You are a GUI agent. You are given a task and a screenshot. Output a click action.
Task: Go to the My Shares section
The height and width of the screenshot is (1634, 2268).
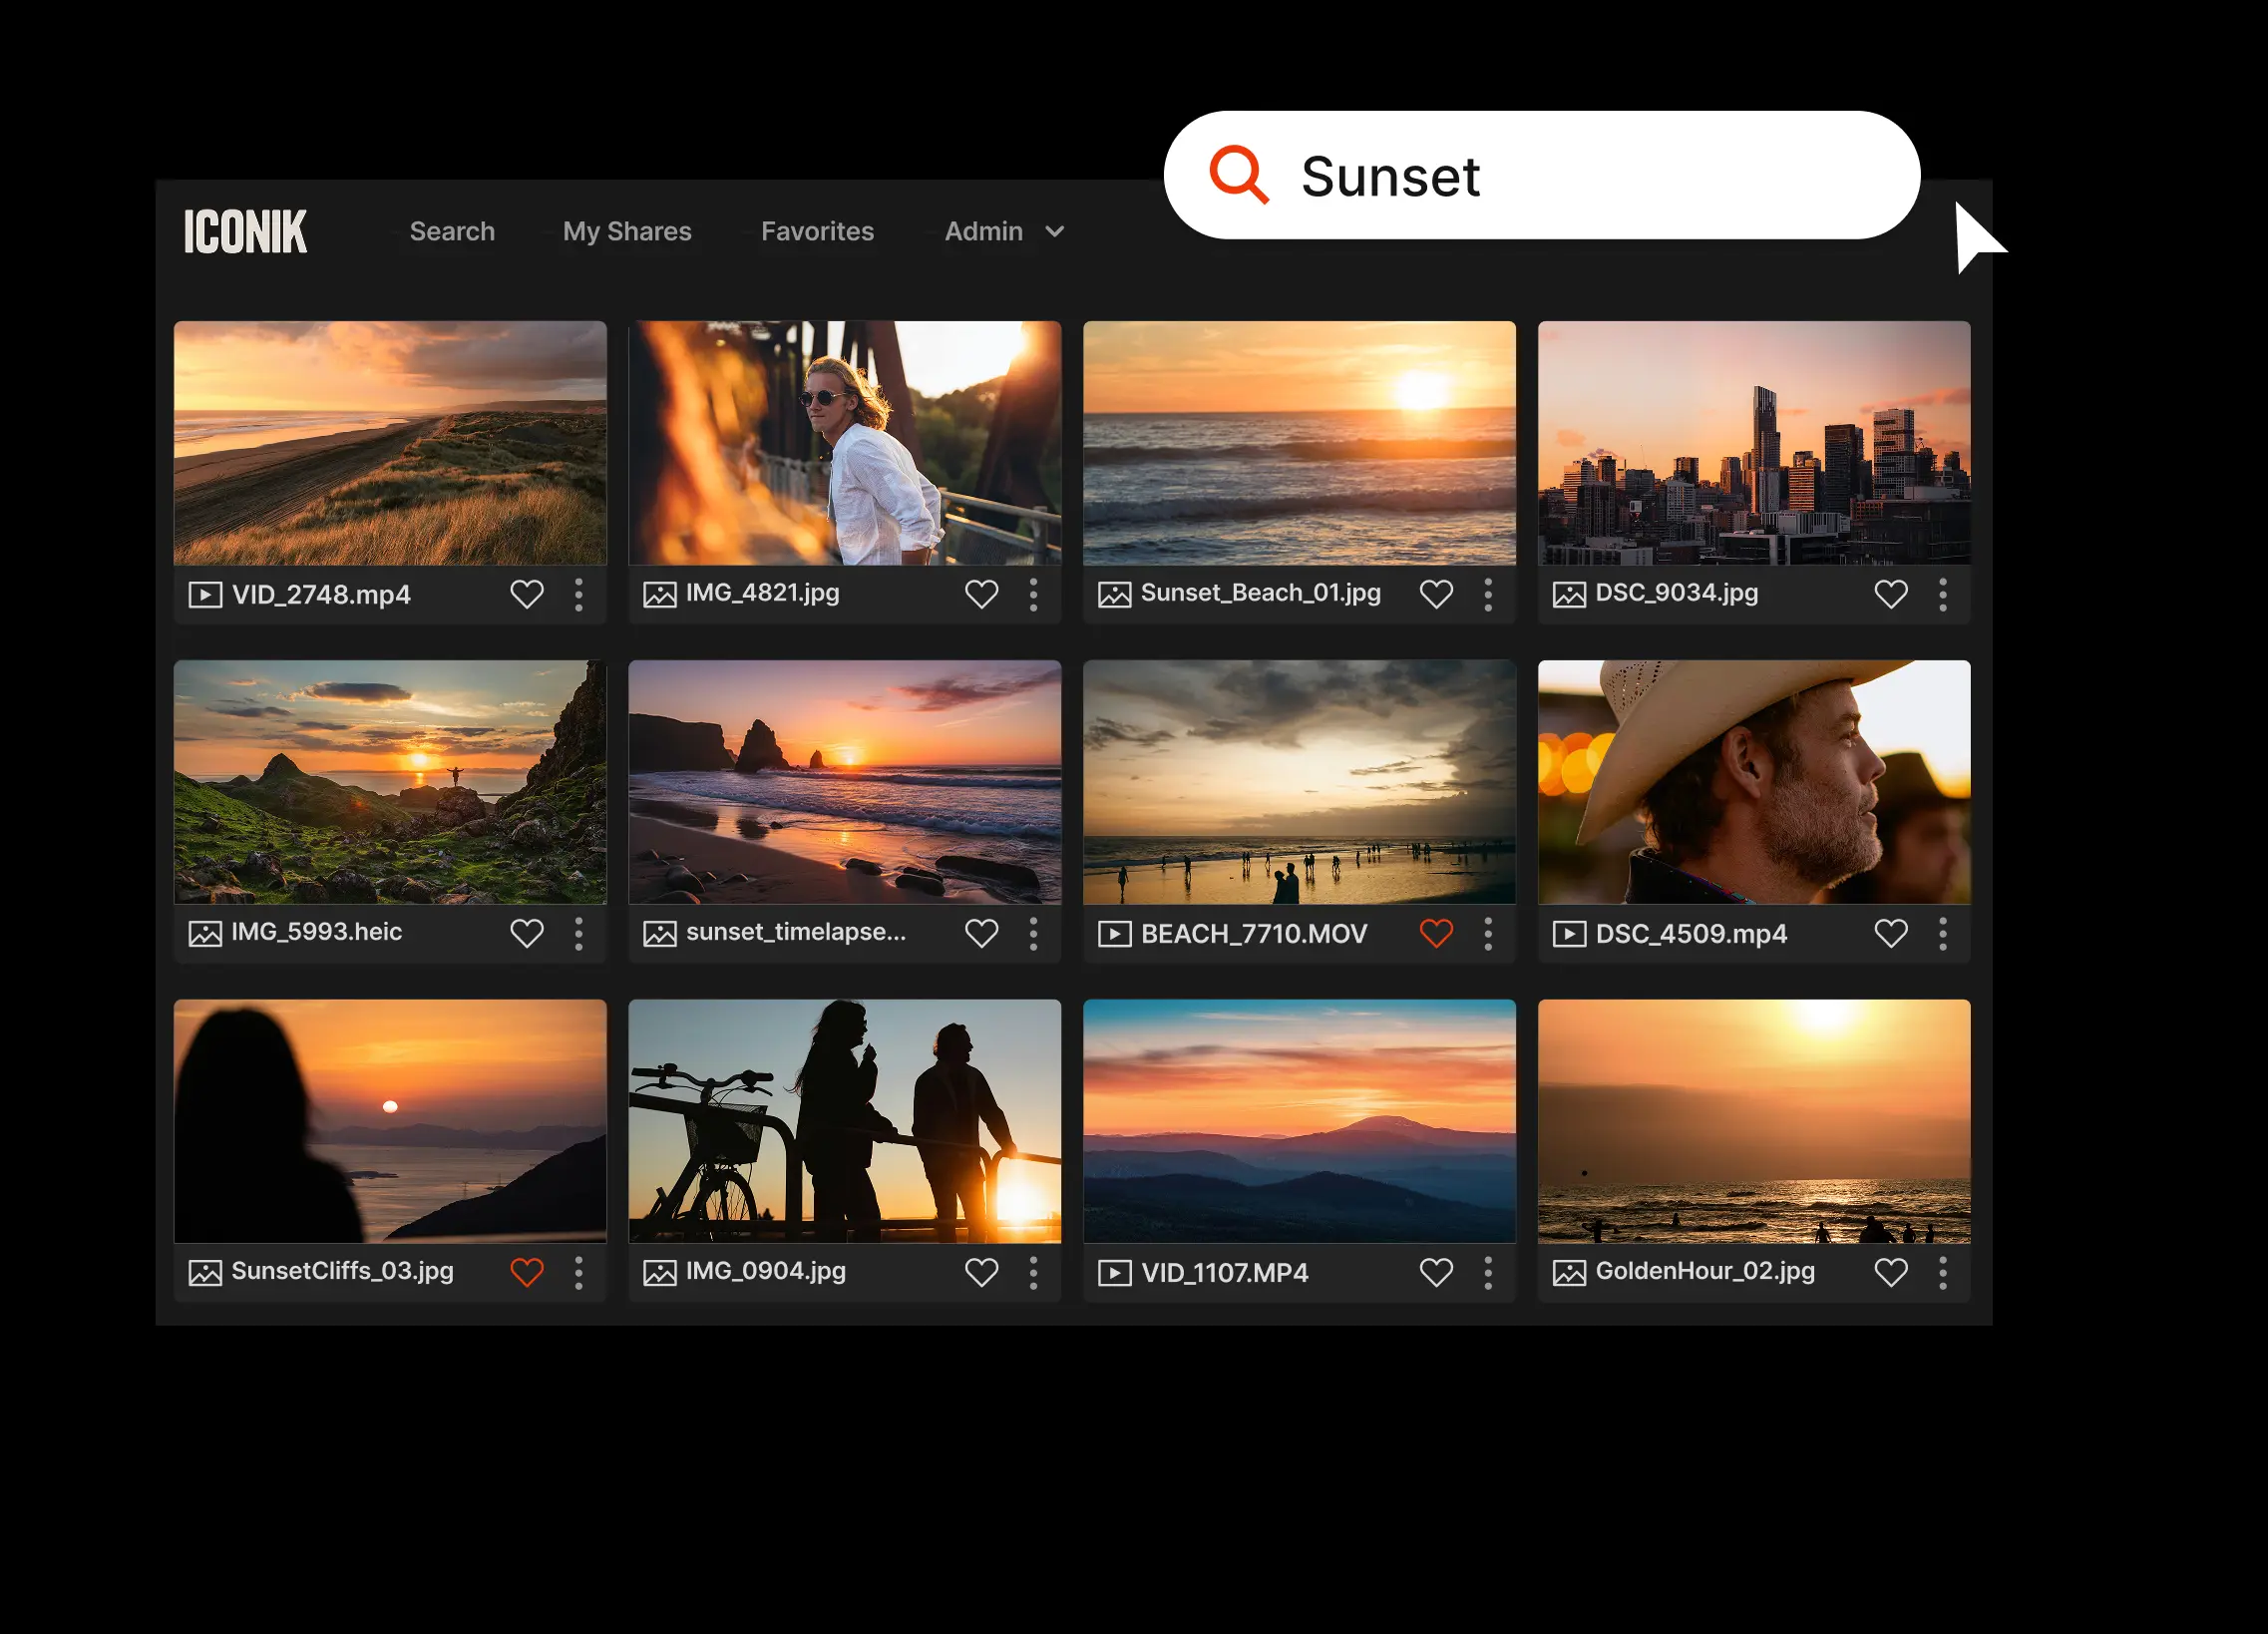click(x=627, y=231)
